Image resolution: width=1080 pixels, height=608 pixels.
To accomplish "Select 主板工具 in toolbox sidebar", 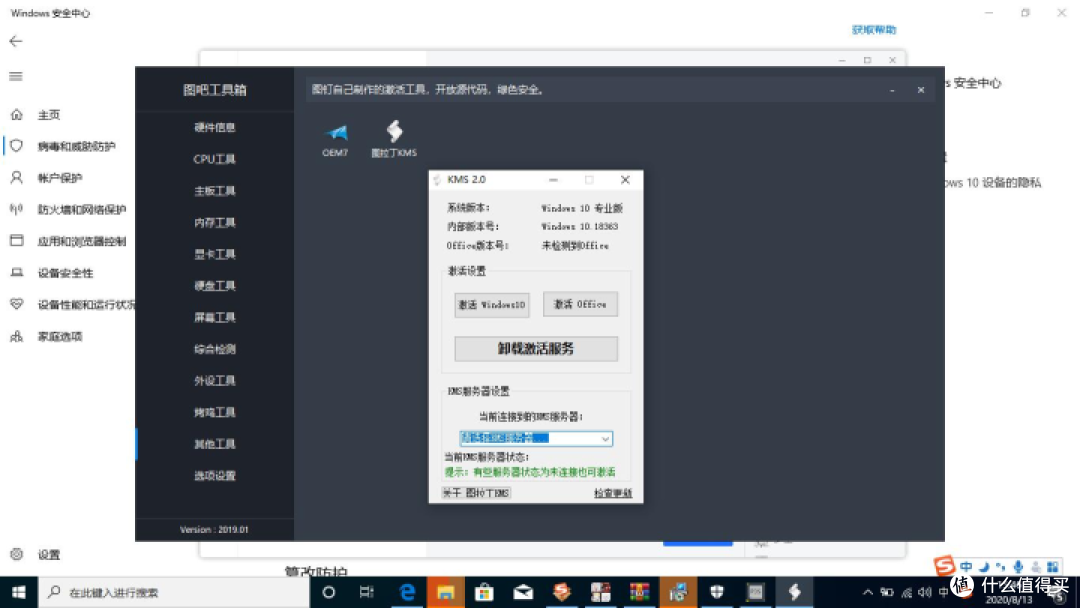I will pos(215,191).
